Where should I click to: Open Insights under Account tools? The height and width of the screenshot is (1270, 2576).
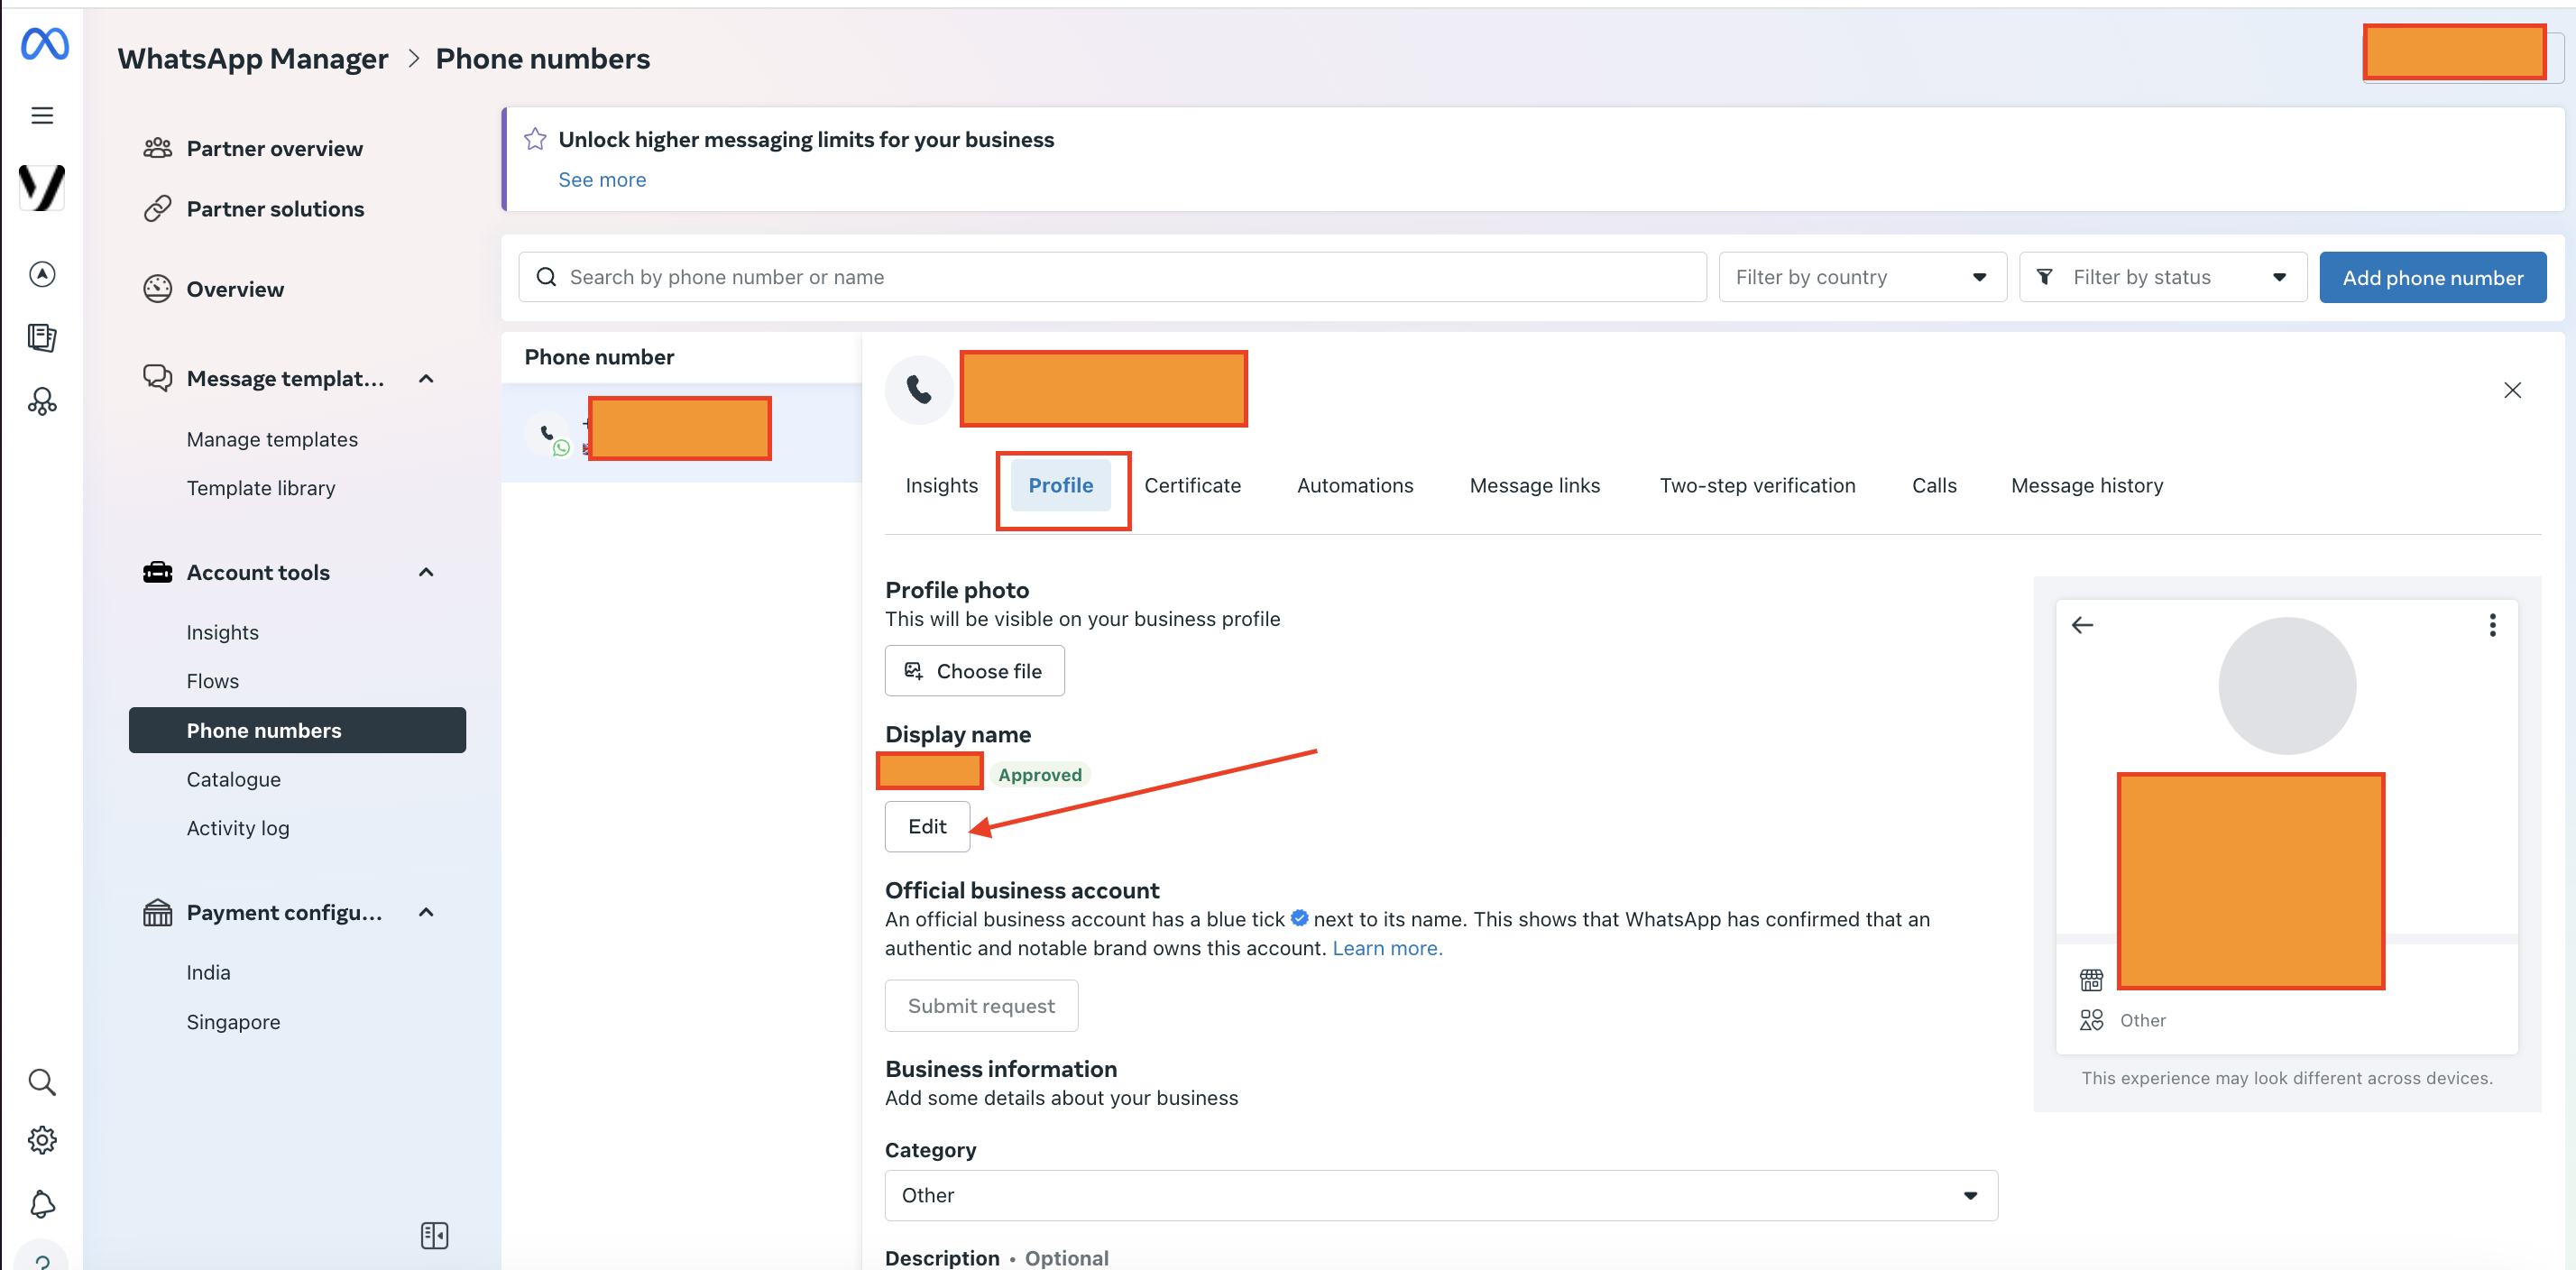click(222, 633)
